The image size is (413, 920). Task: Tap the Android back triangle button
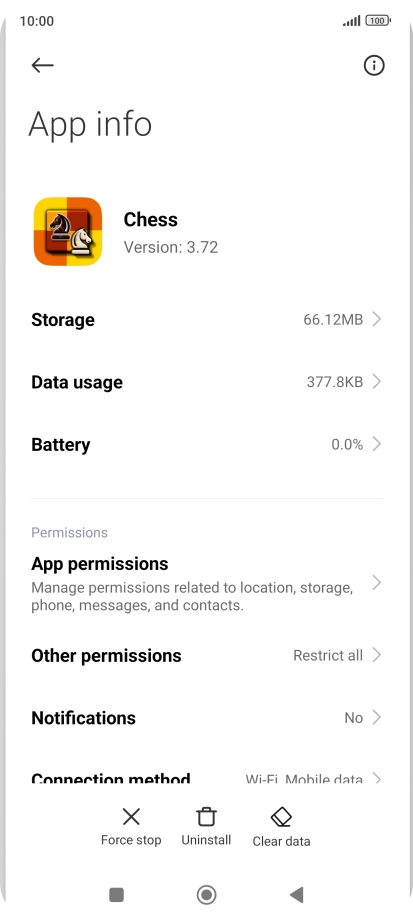click(296, 894)
